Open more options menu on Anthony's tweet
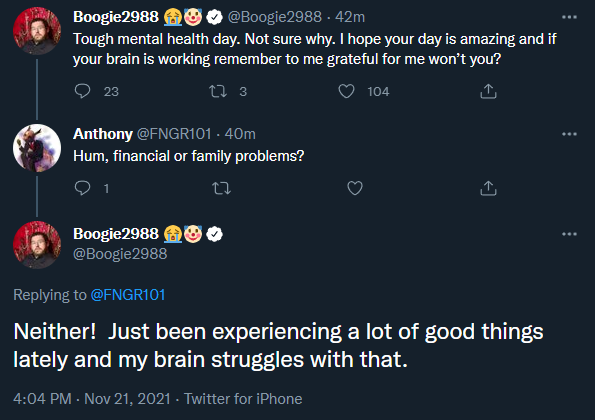The height and width of the screenshot is (420, 595). (569, 134)
